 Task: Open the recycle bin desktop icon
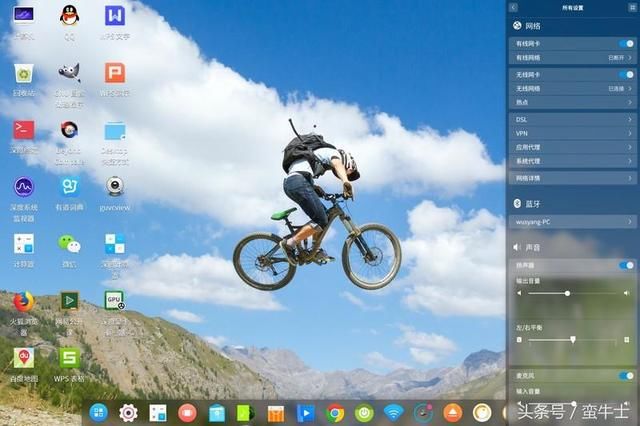(24, 74)
